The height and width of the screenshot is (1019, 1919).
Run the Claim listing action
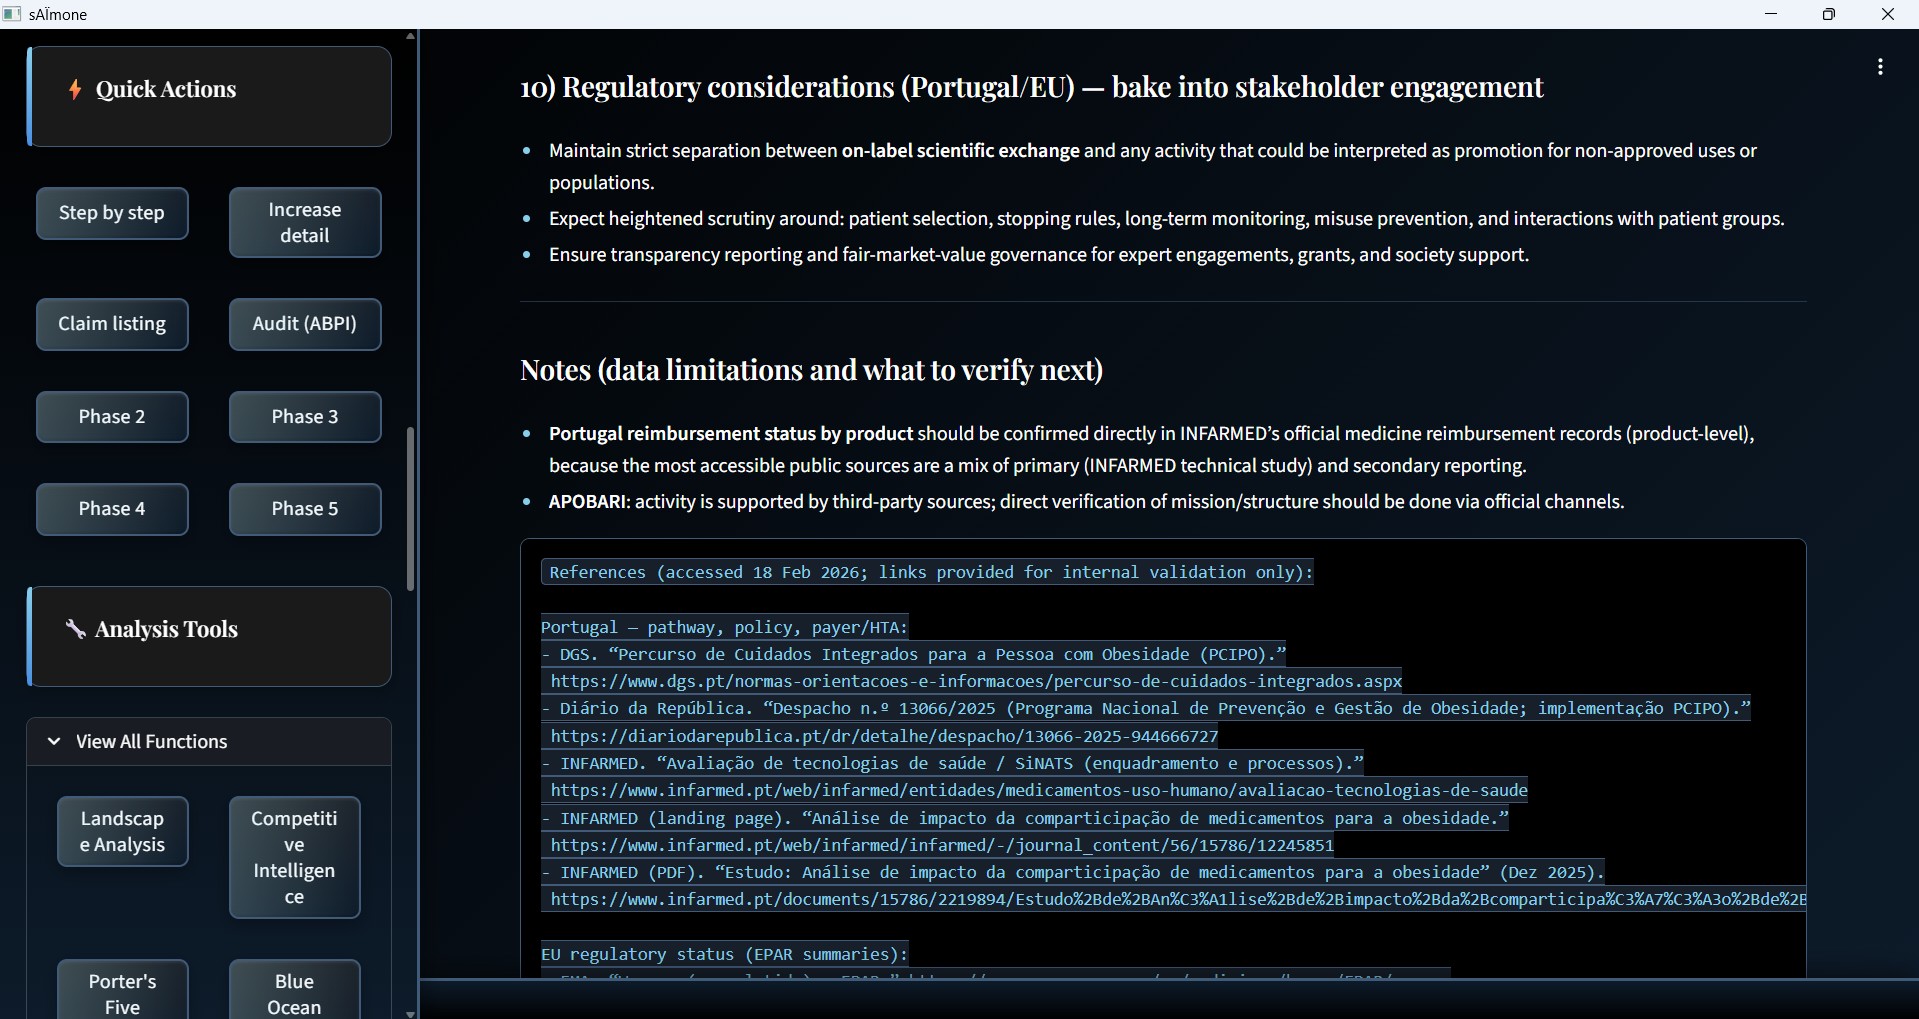112,324
